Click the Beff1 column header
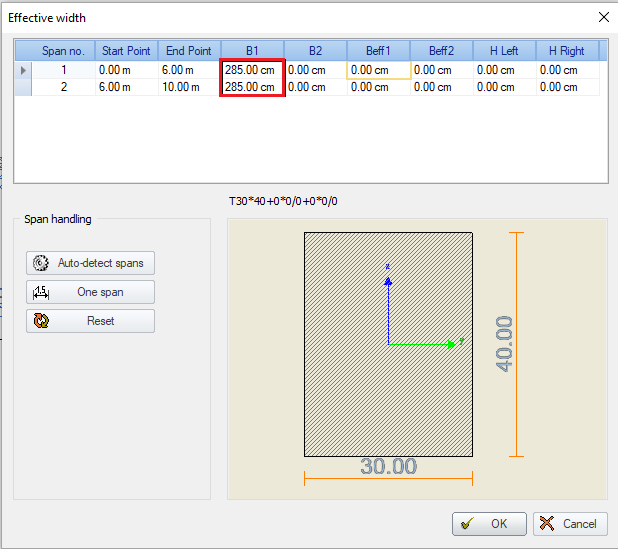The width and height of the screenshot is (618, 549). tap(378, 51)
